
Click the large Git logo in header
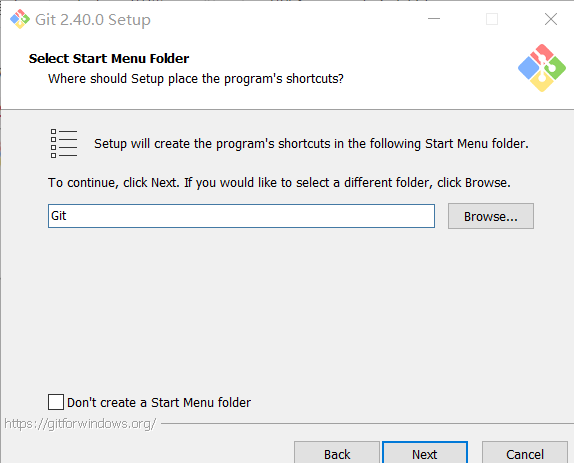click(542, 68)
